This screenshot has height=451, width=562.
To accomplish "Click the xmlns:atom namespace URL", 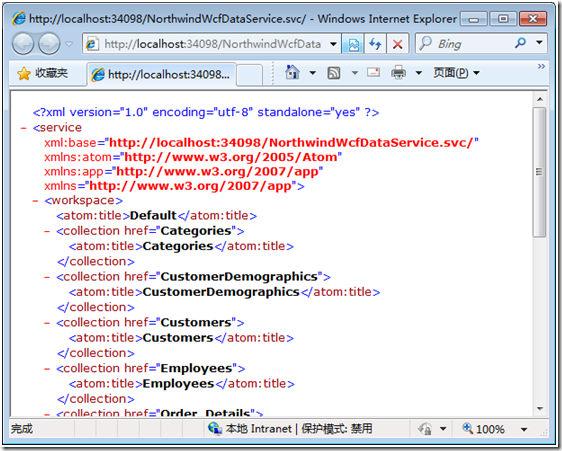I will point(230,157).
